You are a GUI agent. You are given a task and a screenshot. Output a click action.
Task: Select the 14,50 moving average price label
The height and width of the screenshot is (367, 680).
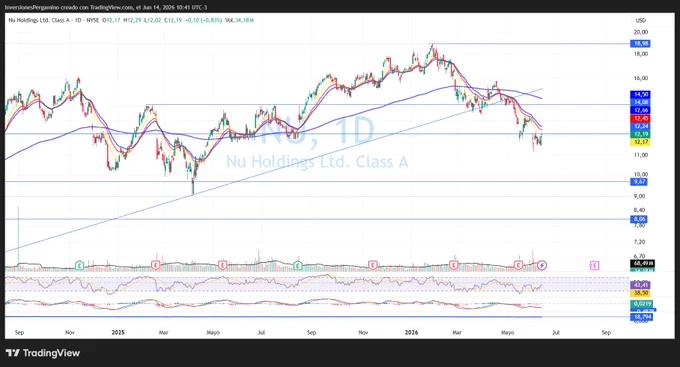tap(641, 94)
